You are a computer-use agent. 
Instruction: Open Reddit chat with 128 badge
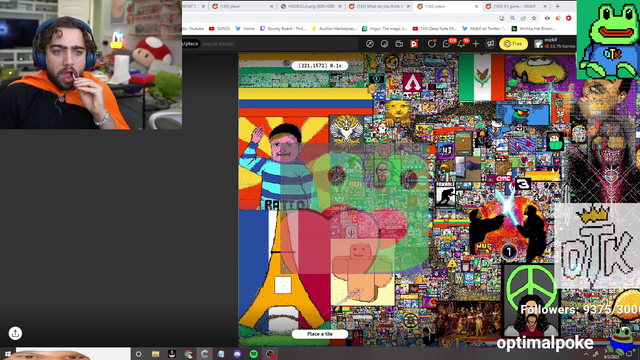(x=447, y=44)
